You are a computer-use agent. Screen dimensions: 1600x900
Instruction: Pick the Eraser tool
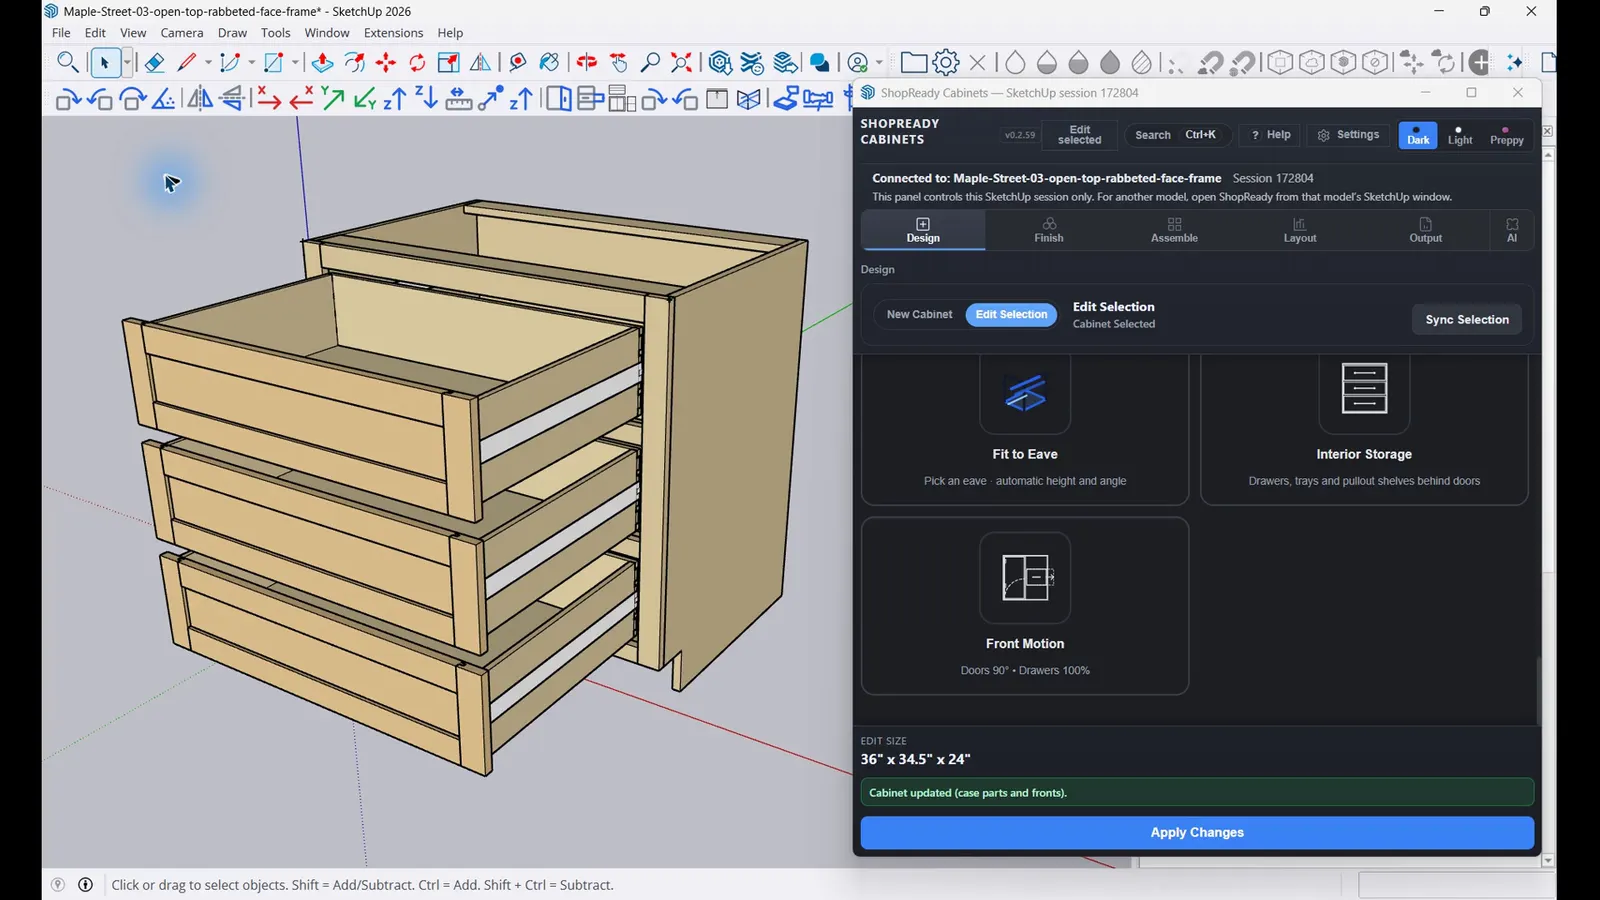pos(154,63)
